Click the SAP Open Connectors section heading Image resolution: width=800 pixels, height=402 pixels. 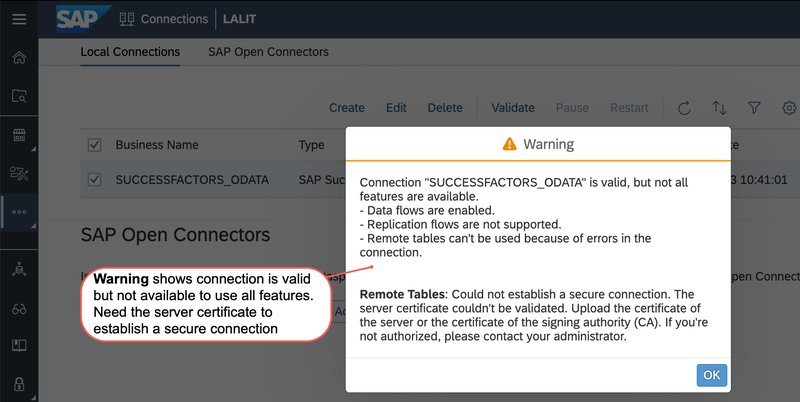pyautogui.click(x=176, y=235)
